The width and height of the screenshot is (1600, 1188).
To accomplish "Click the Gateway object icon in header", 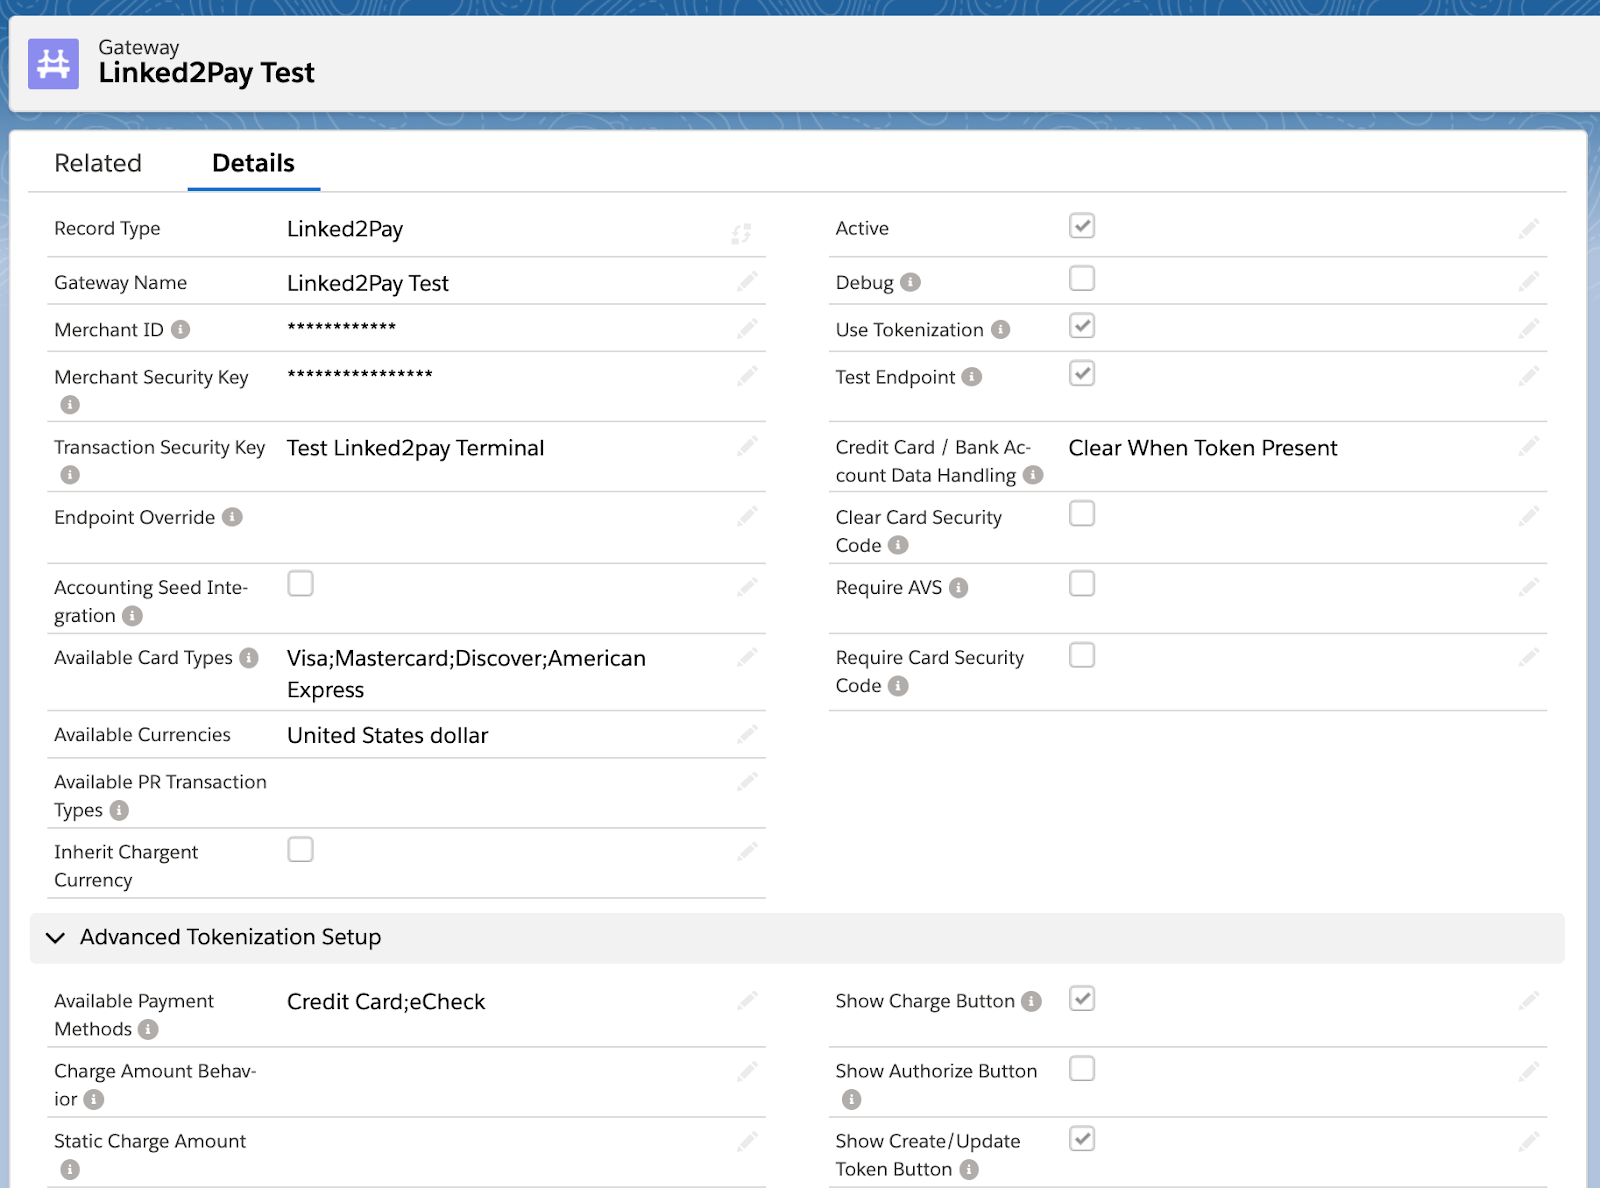I will coord(53,64).
